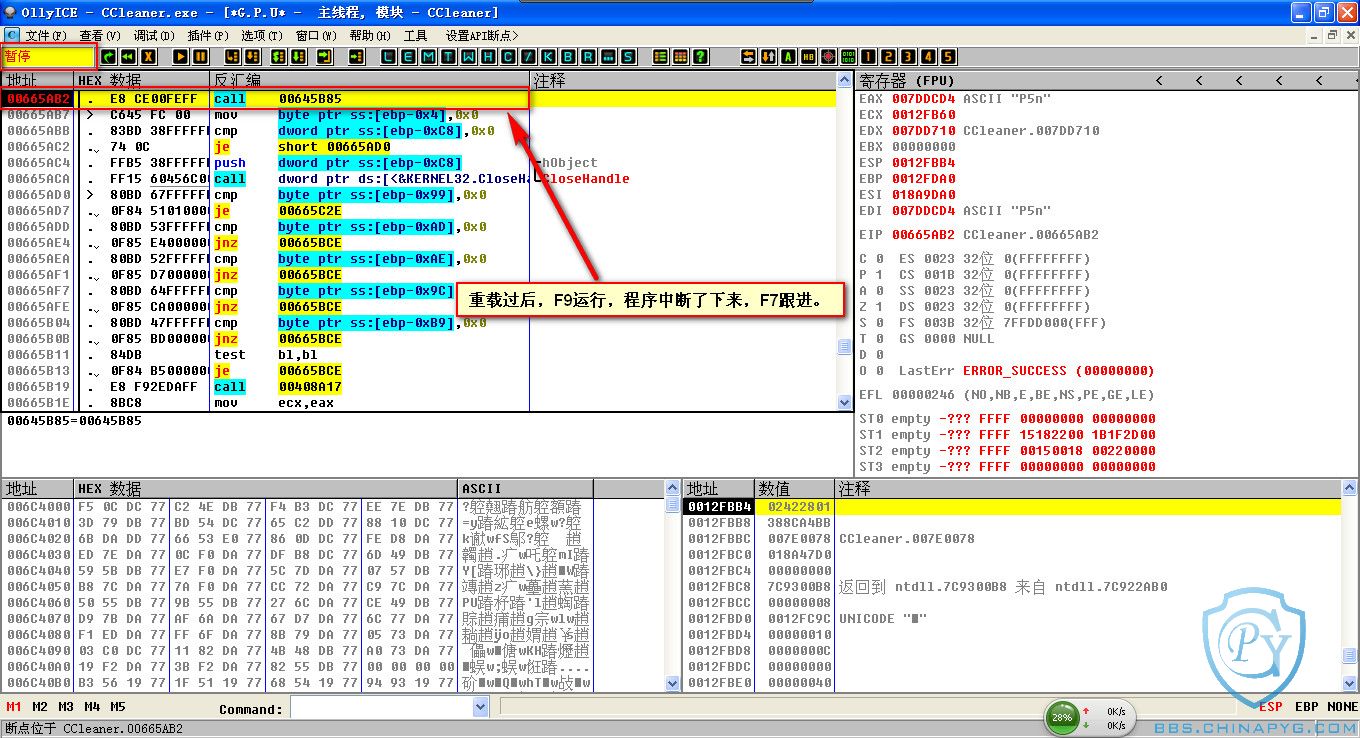This screenshot has width=1360, height=738.
Task: Toggle the M5 status bar marker
Action: pyautogui.click(x=118, y=707)
